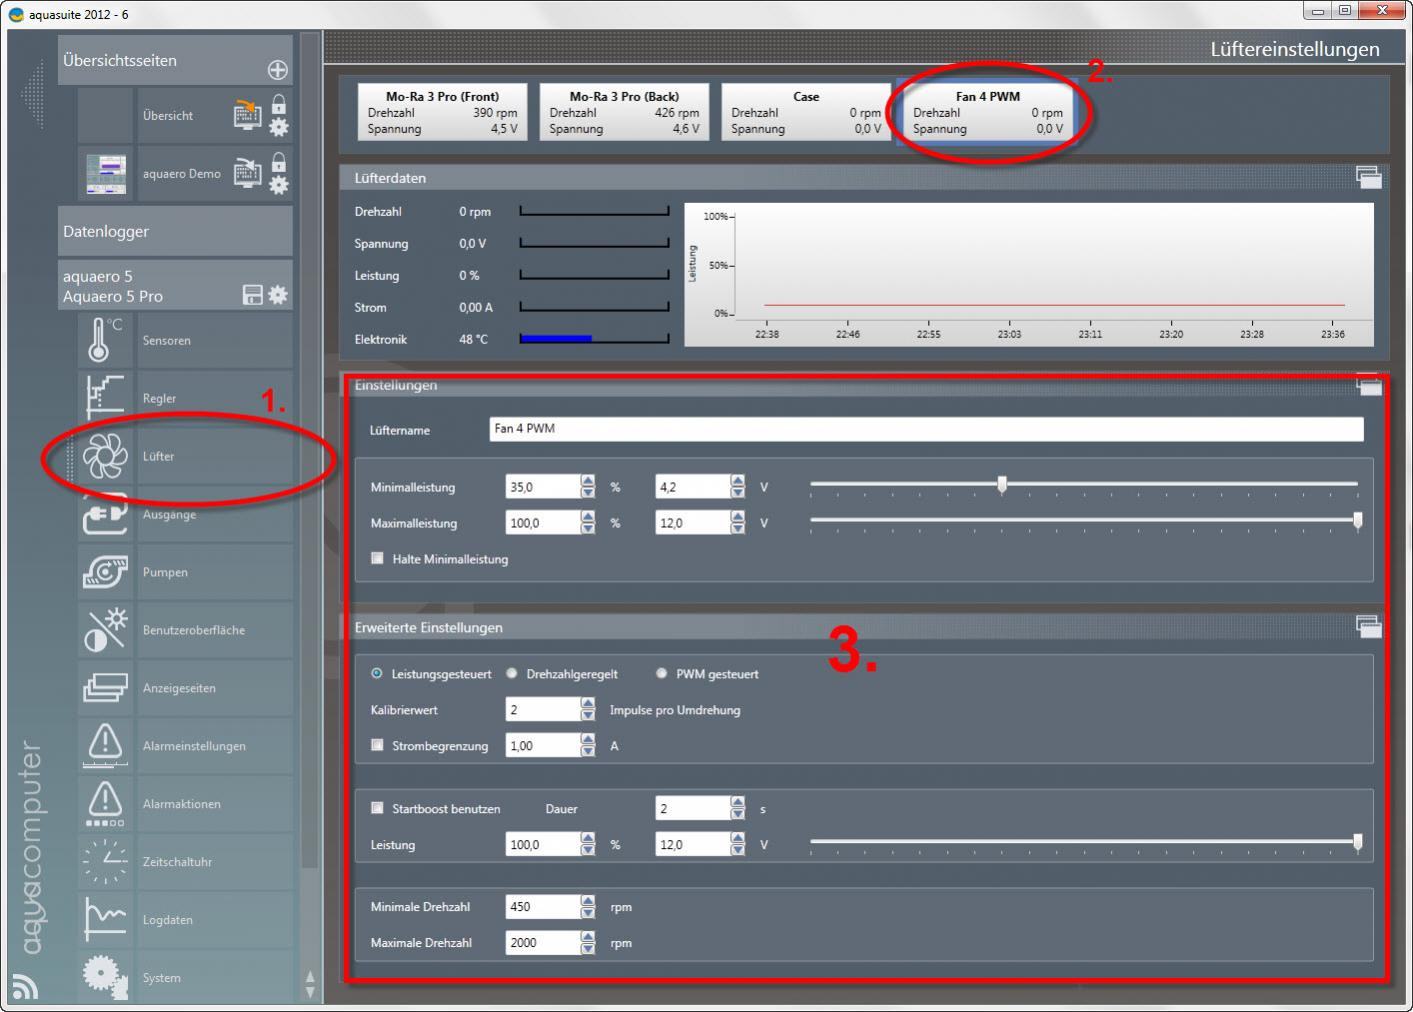This screenshot has height=1012, width=1413.
Task: Open the Logdaten page label
Action: 168,920
